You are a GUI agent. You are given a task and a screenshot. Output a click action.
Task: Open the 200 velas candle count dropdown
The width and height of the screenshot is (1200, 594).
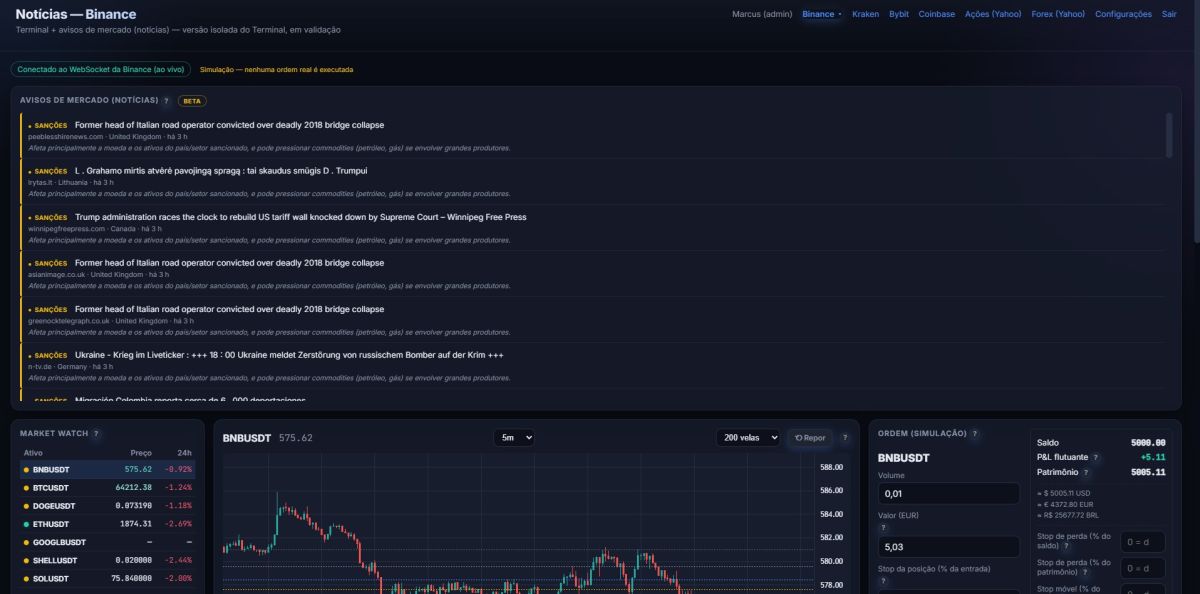click(x=748, y=438)
